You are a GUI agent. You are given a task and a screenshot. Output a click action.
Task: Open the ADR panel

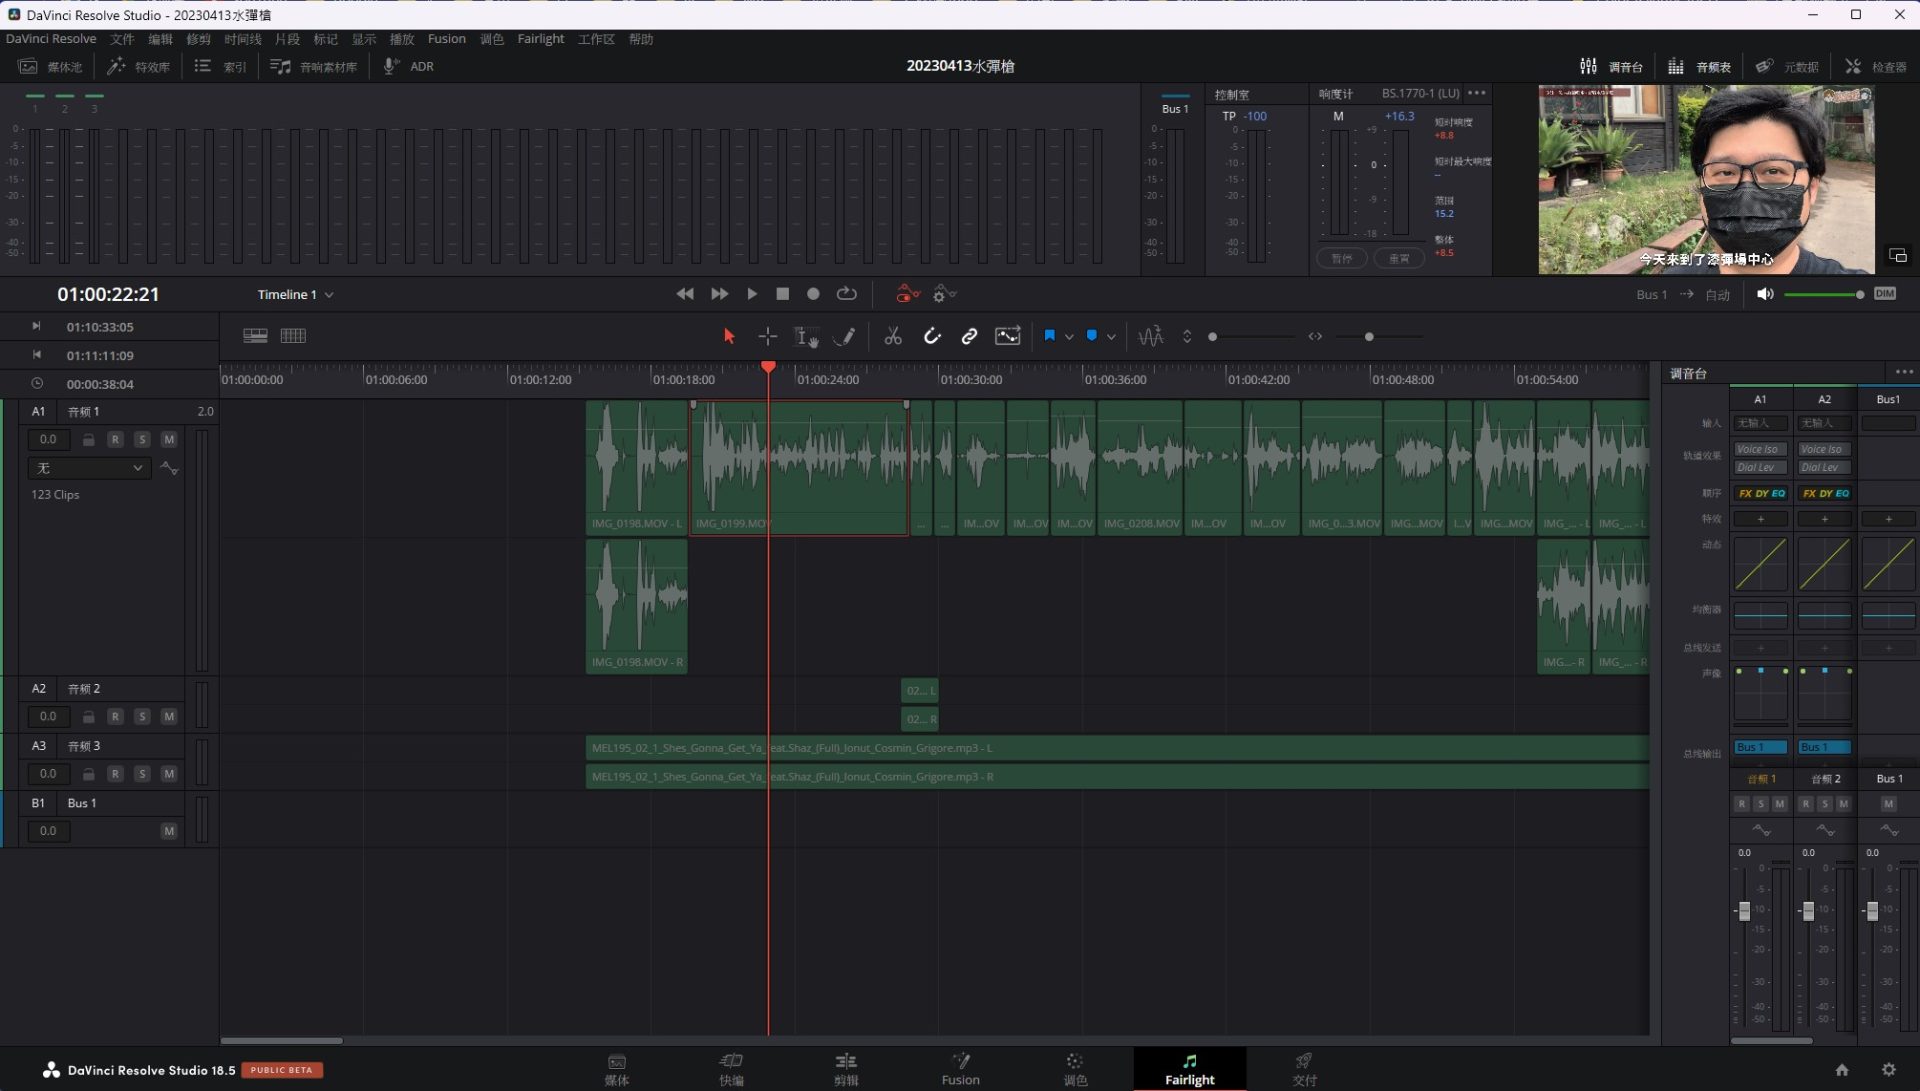(x=409, y=66)
